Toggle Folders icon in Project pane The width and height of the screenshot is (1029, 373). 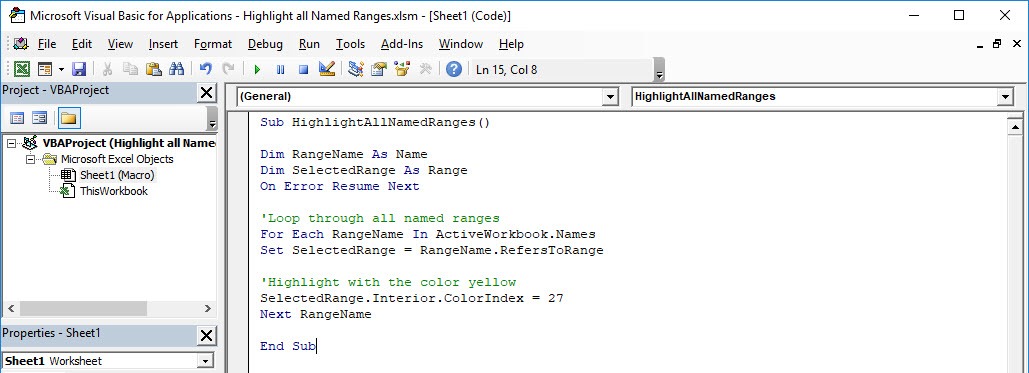[x=69, y=118]
